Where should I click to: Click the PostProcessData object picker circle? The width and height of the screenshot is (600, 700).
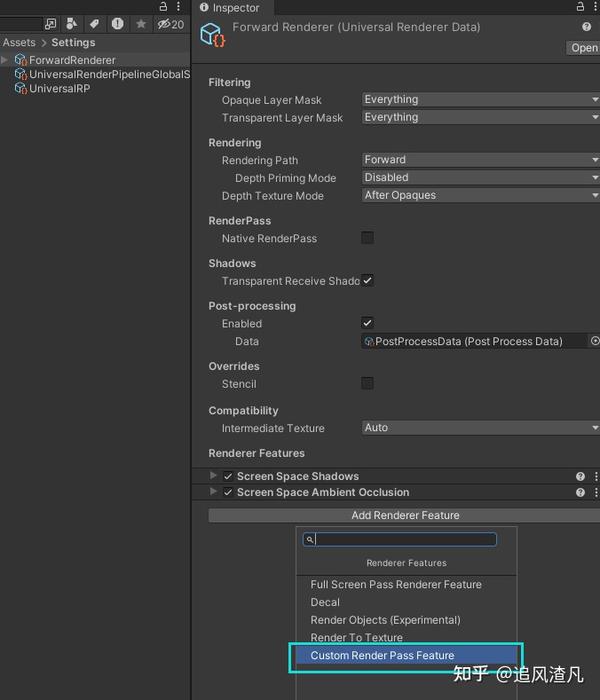595,341
